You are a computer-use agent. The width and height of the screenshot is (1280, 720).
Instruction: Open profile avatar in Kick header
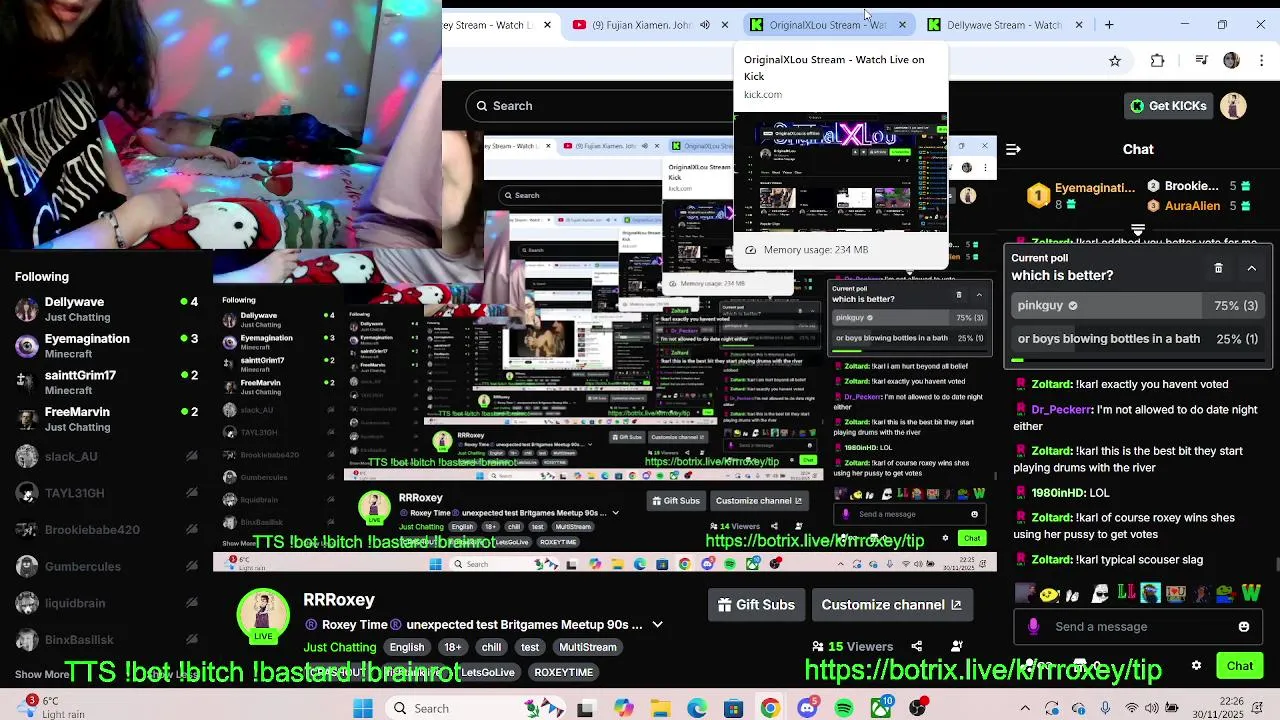1233,106
